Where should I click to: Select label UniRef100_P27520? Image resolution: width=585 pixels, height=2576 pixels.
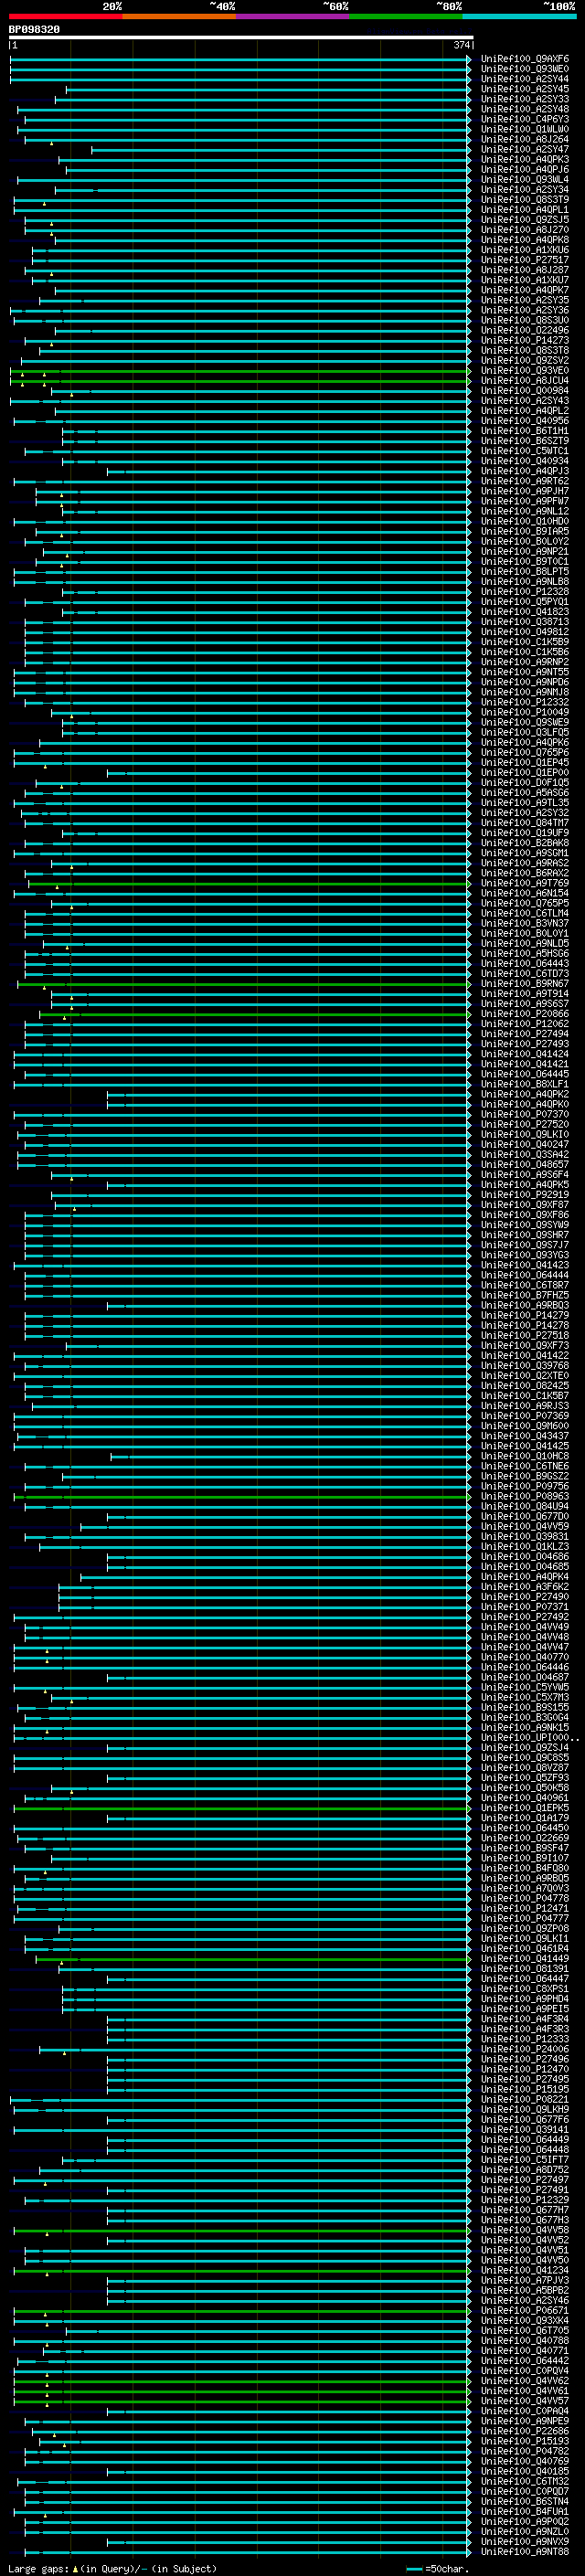525,1124
